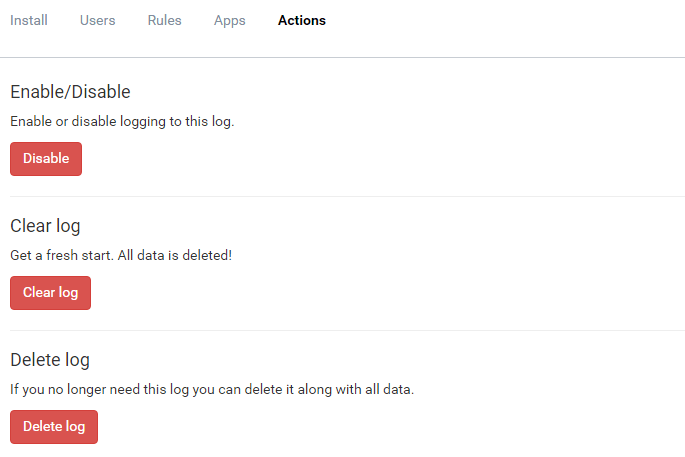685x457 pixels.
Task: Click the Clear log section heading
Action: coord(45,226)
